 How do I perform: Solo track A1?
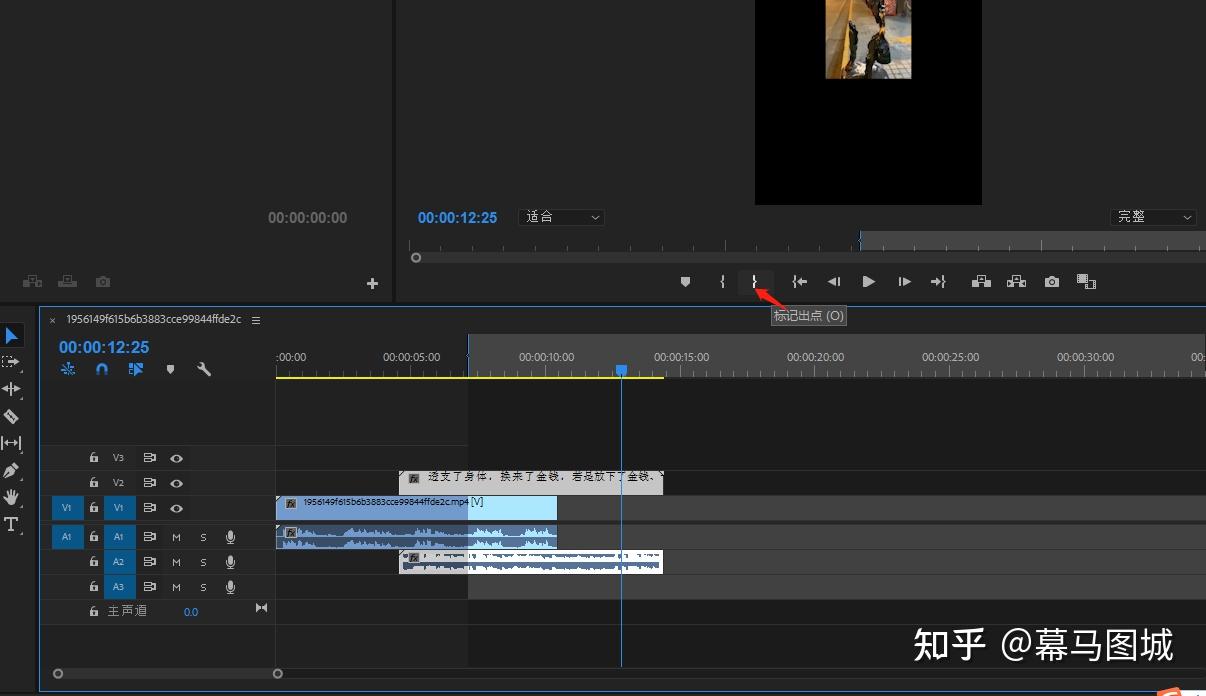(x=203, y=537)
